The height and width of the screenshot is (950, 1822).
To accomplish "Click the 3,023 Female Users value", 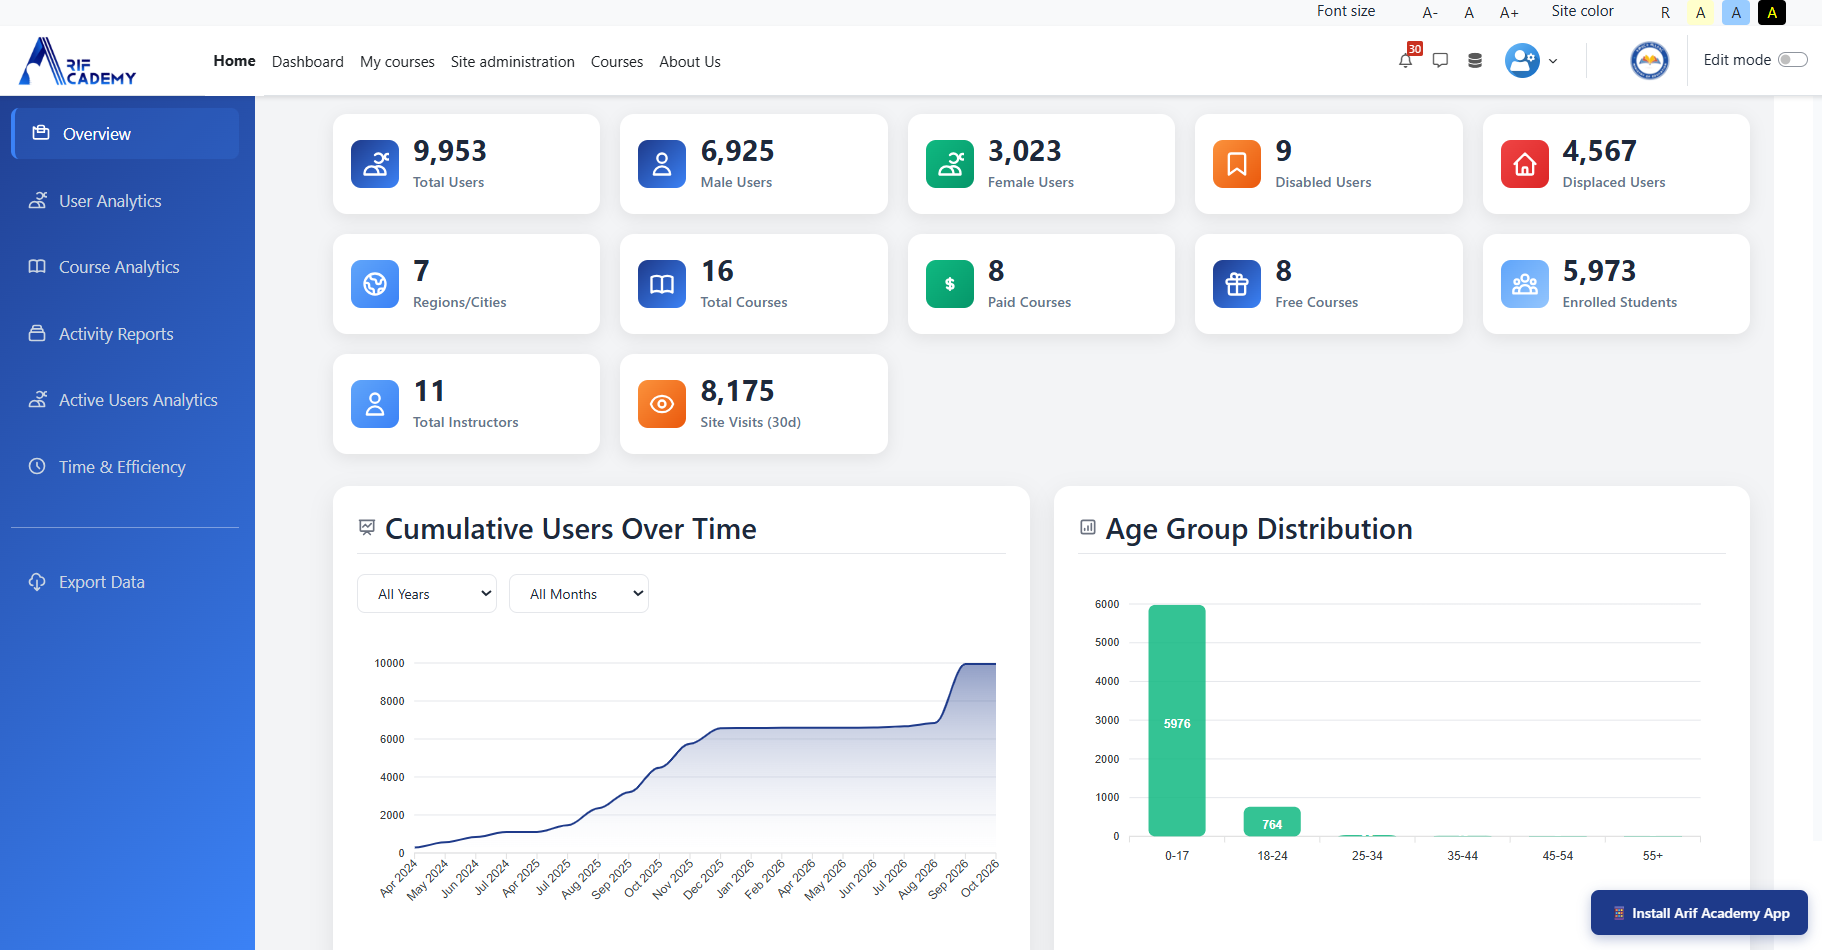I will [1025, 151].
